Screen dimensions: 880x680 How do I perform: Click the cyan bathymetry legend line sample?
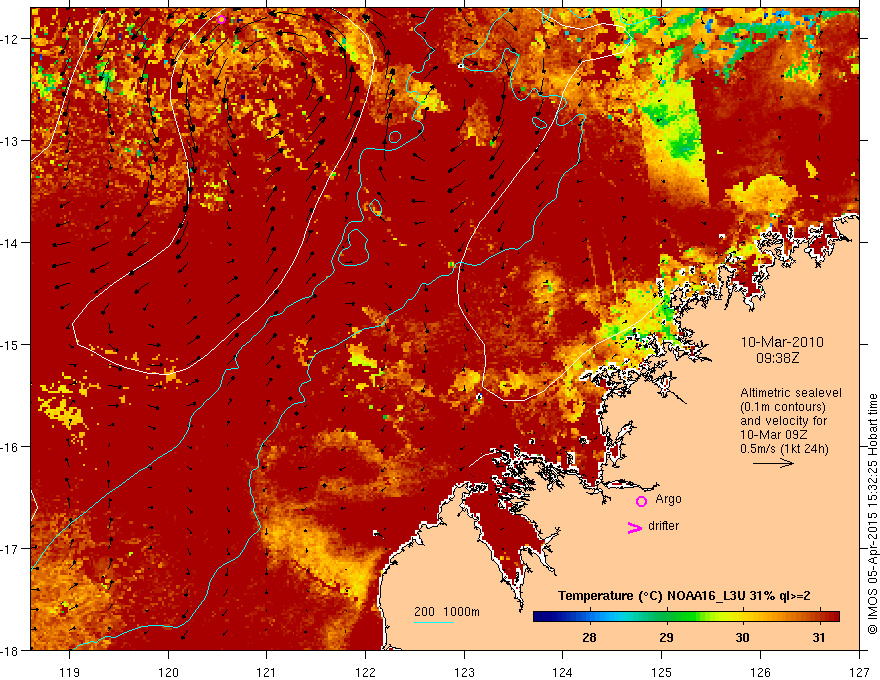tap(434, 622)
